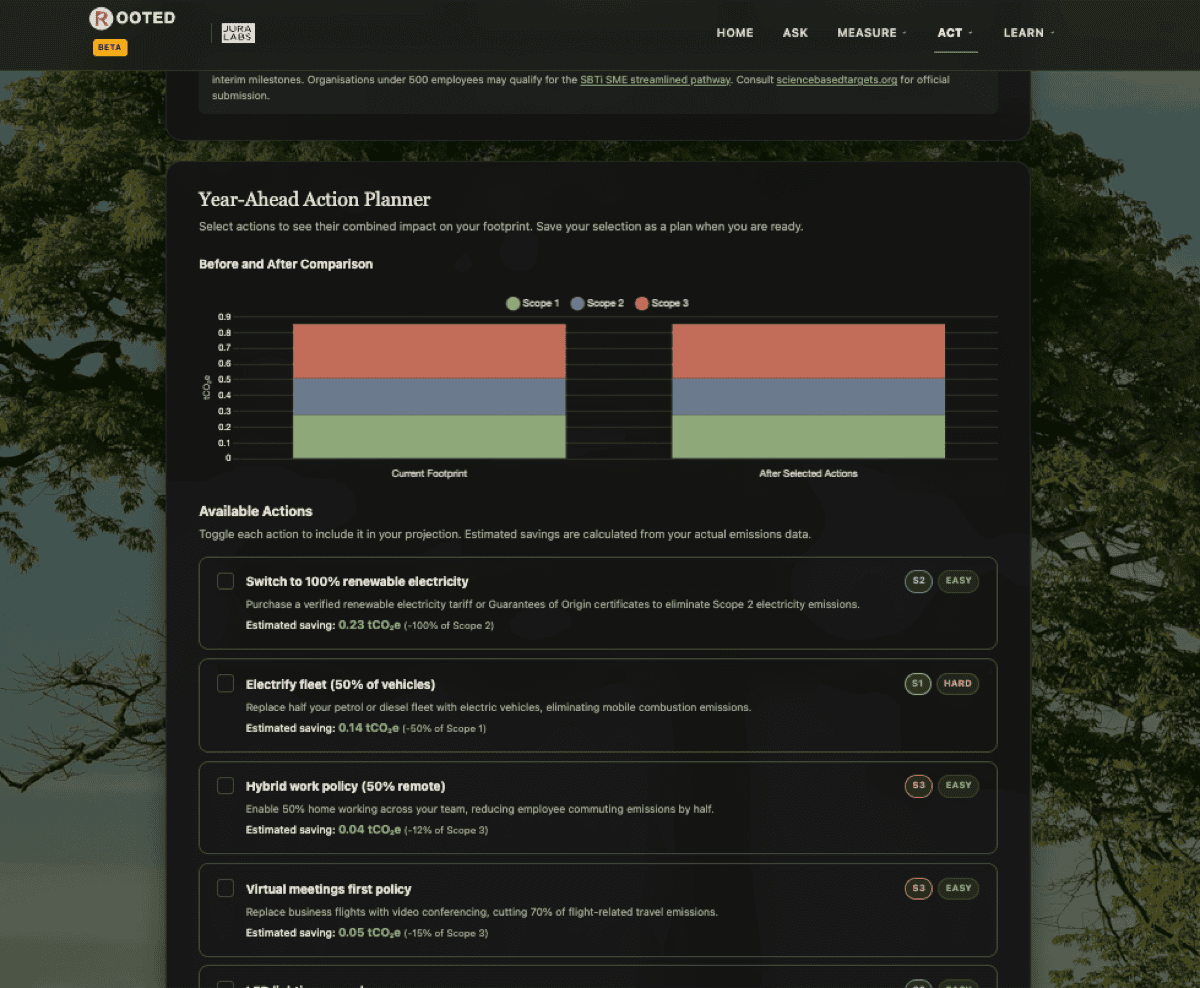This screenshot has height=988, width=1200.
Task: Click the S2 scope badge on renewable electricity action
Action: pos(918,581)
